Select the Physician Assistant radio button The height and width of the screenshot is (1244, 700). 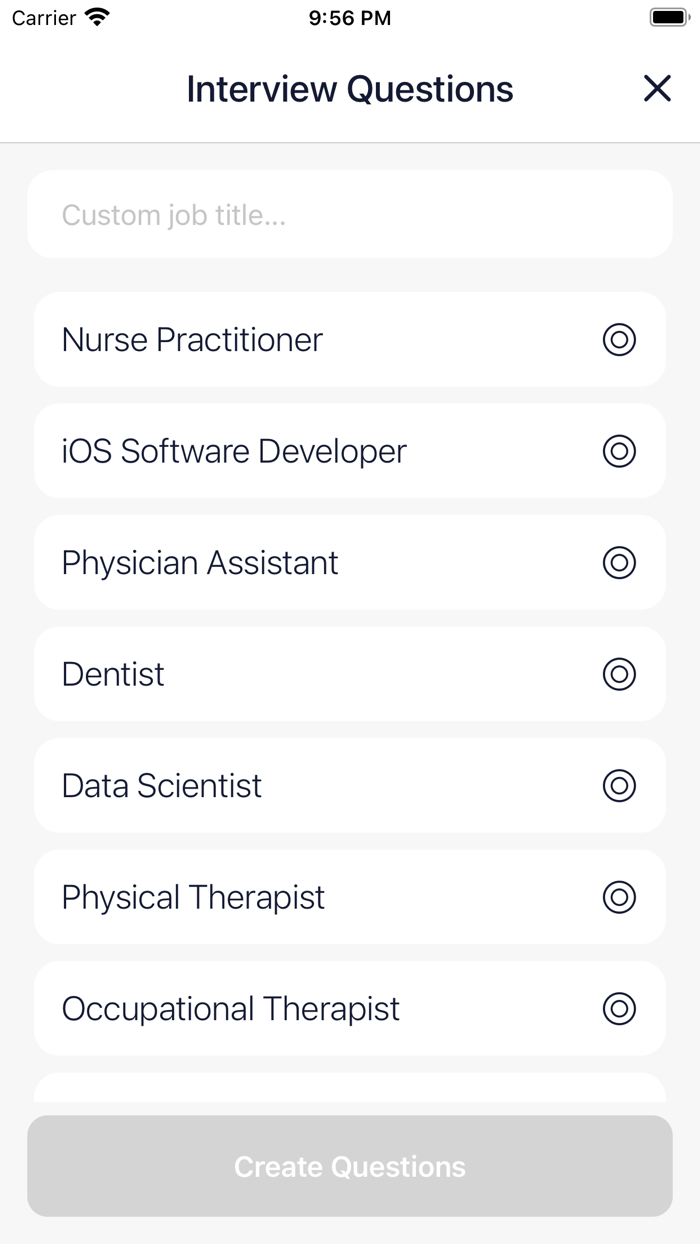pos(619,563)
